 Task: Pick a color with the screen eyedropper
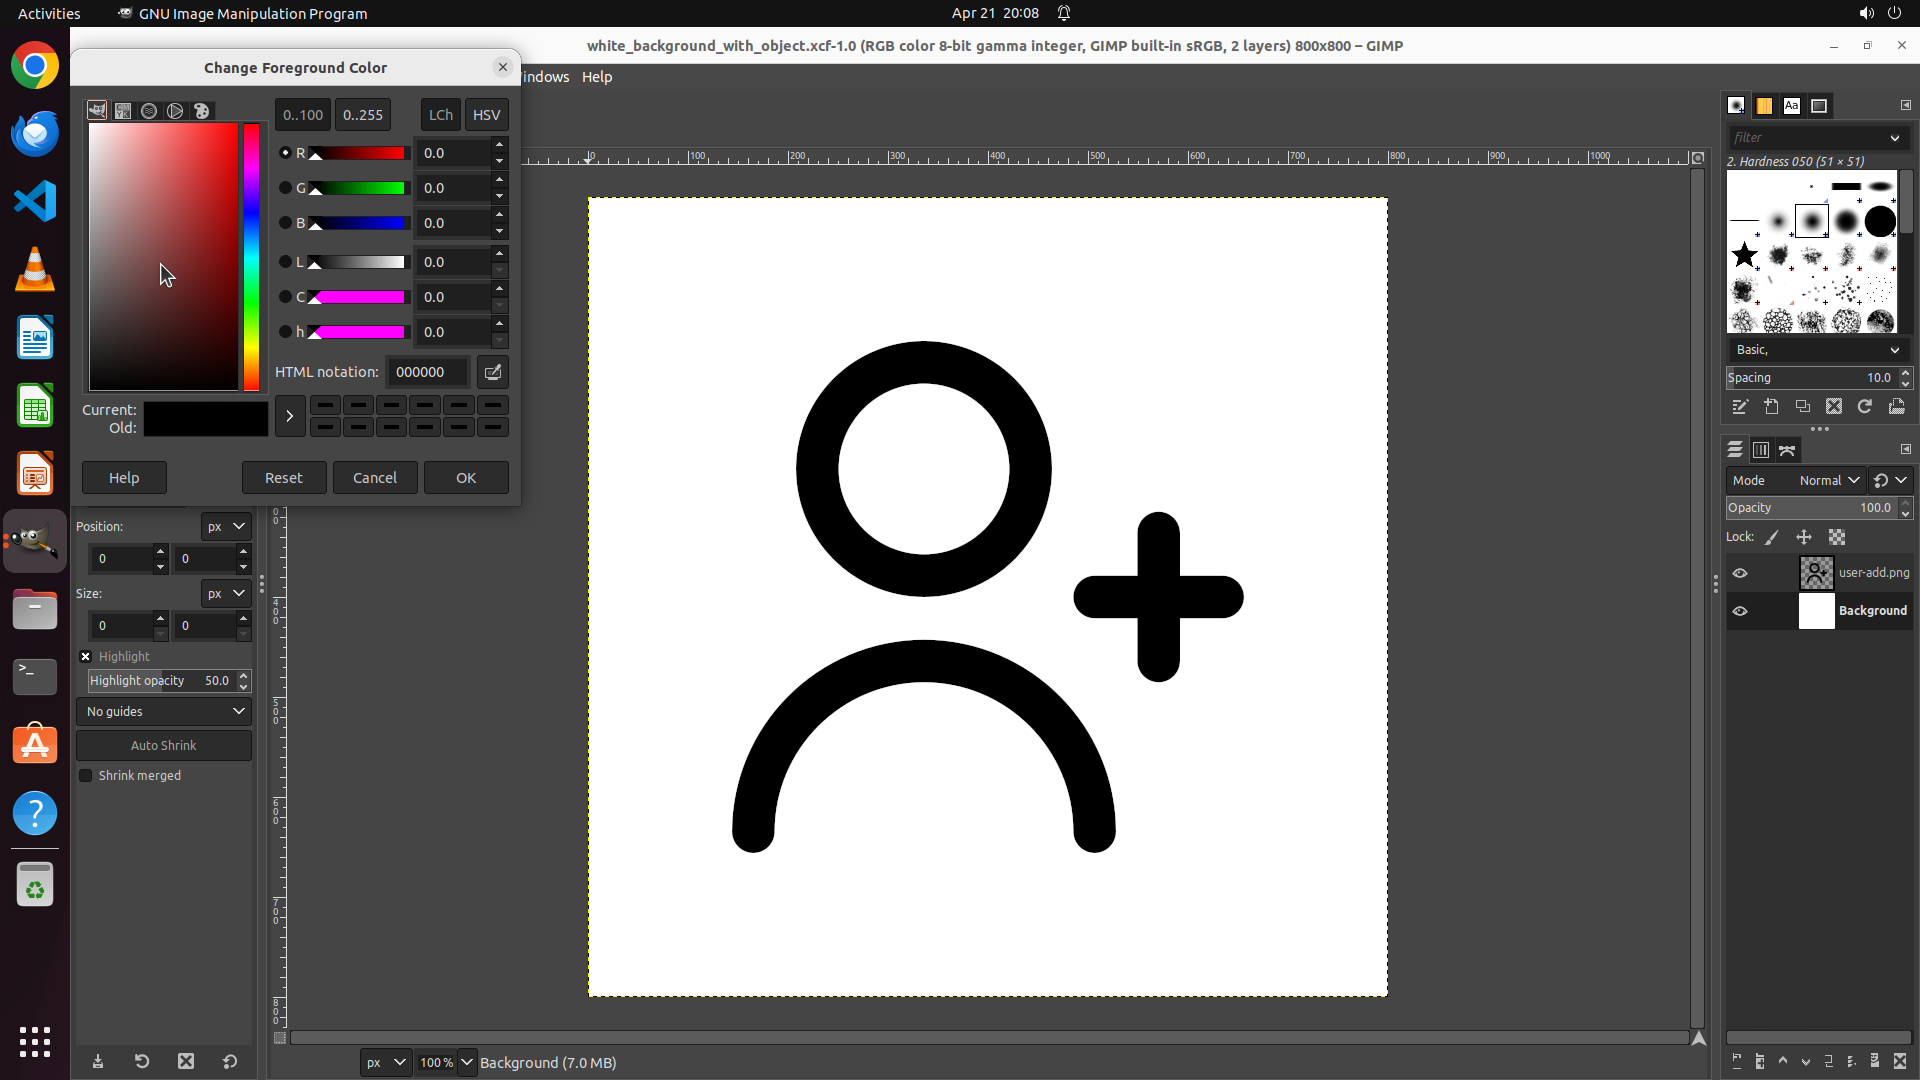point(493,372)
